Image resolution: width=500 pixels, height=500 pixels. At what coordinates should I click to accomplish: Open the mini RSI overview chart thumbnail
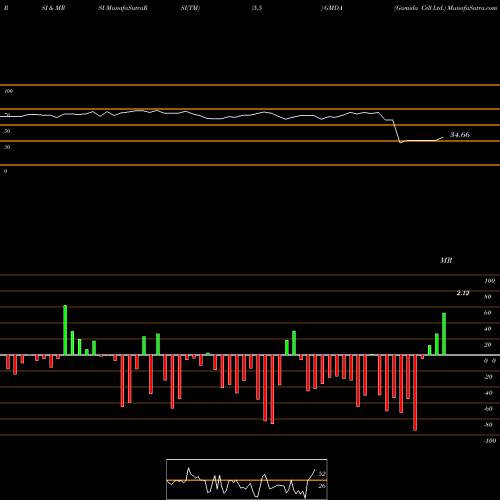[247, 479]
